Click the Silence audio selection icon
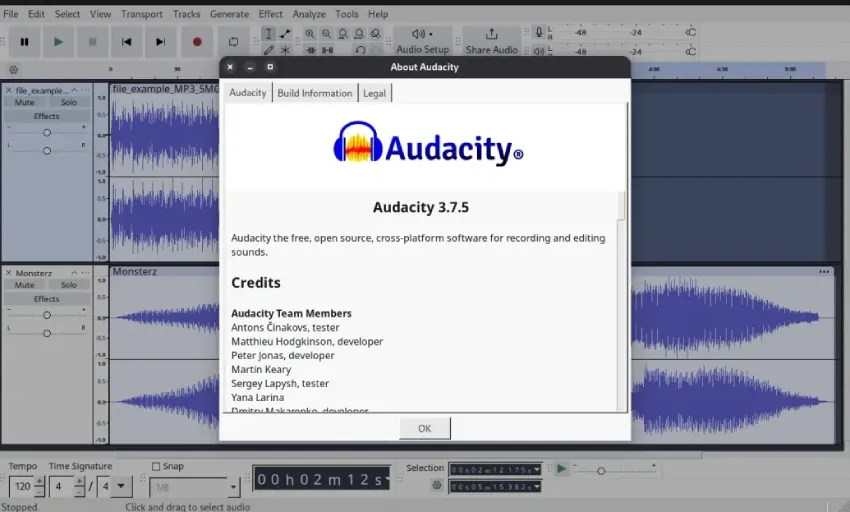Screen dimensions: 850x512 327,50
